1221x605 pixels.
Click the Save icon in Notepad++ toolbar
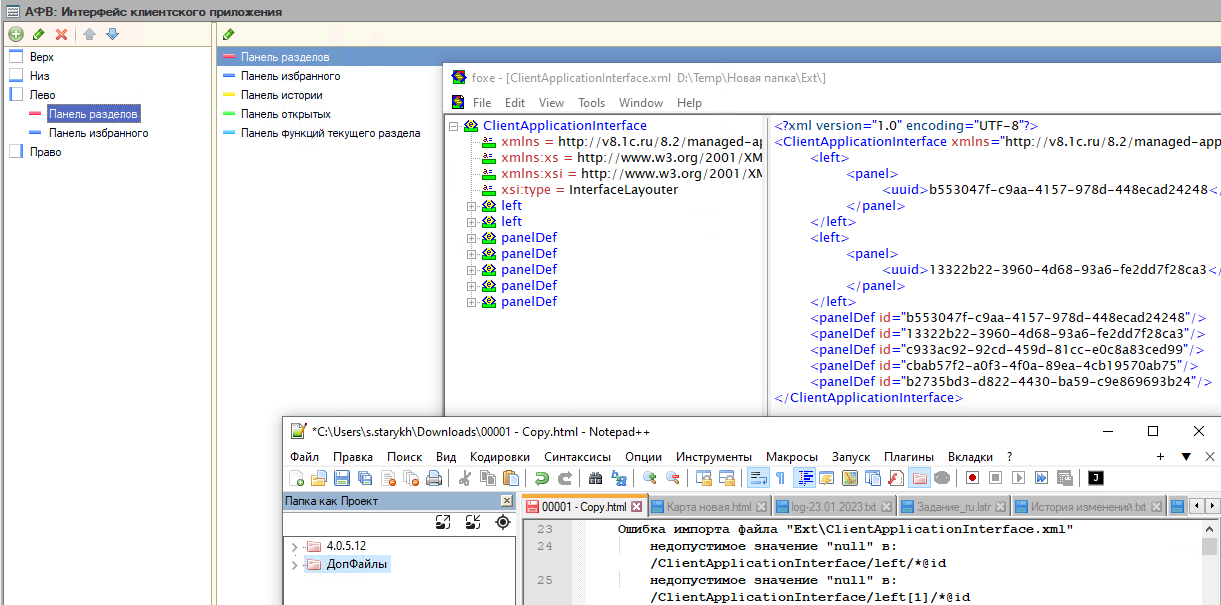[x=342, y=478]
